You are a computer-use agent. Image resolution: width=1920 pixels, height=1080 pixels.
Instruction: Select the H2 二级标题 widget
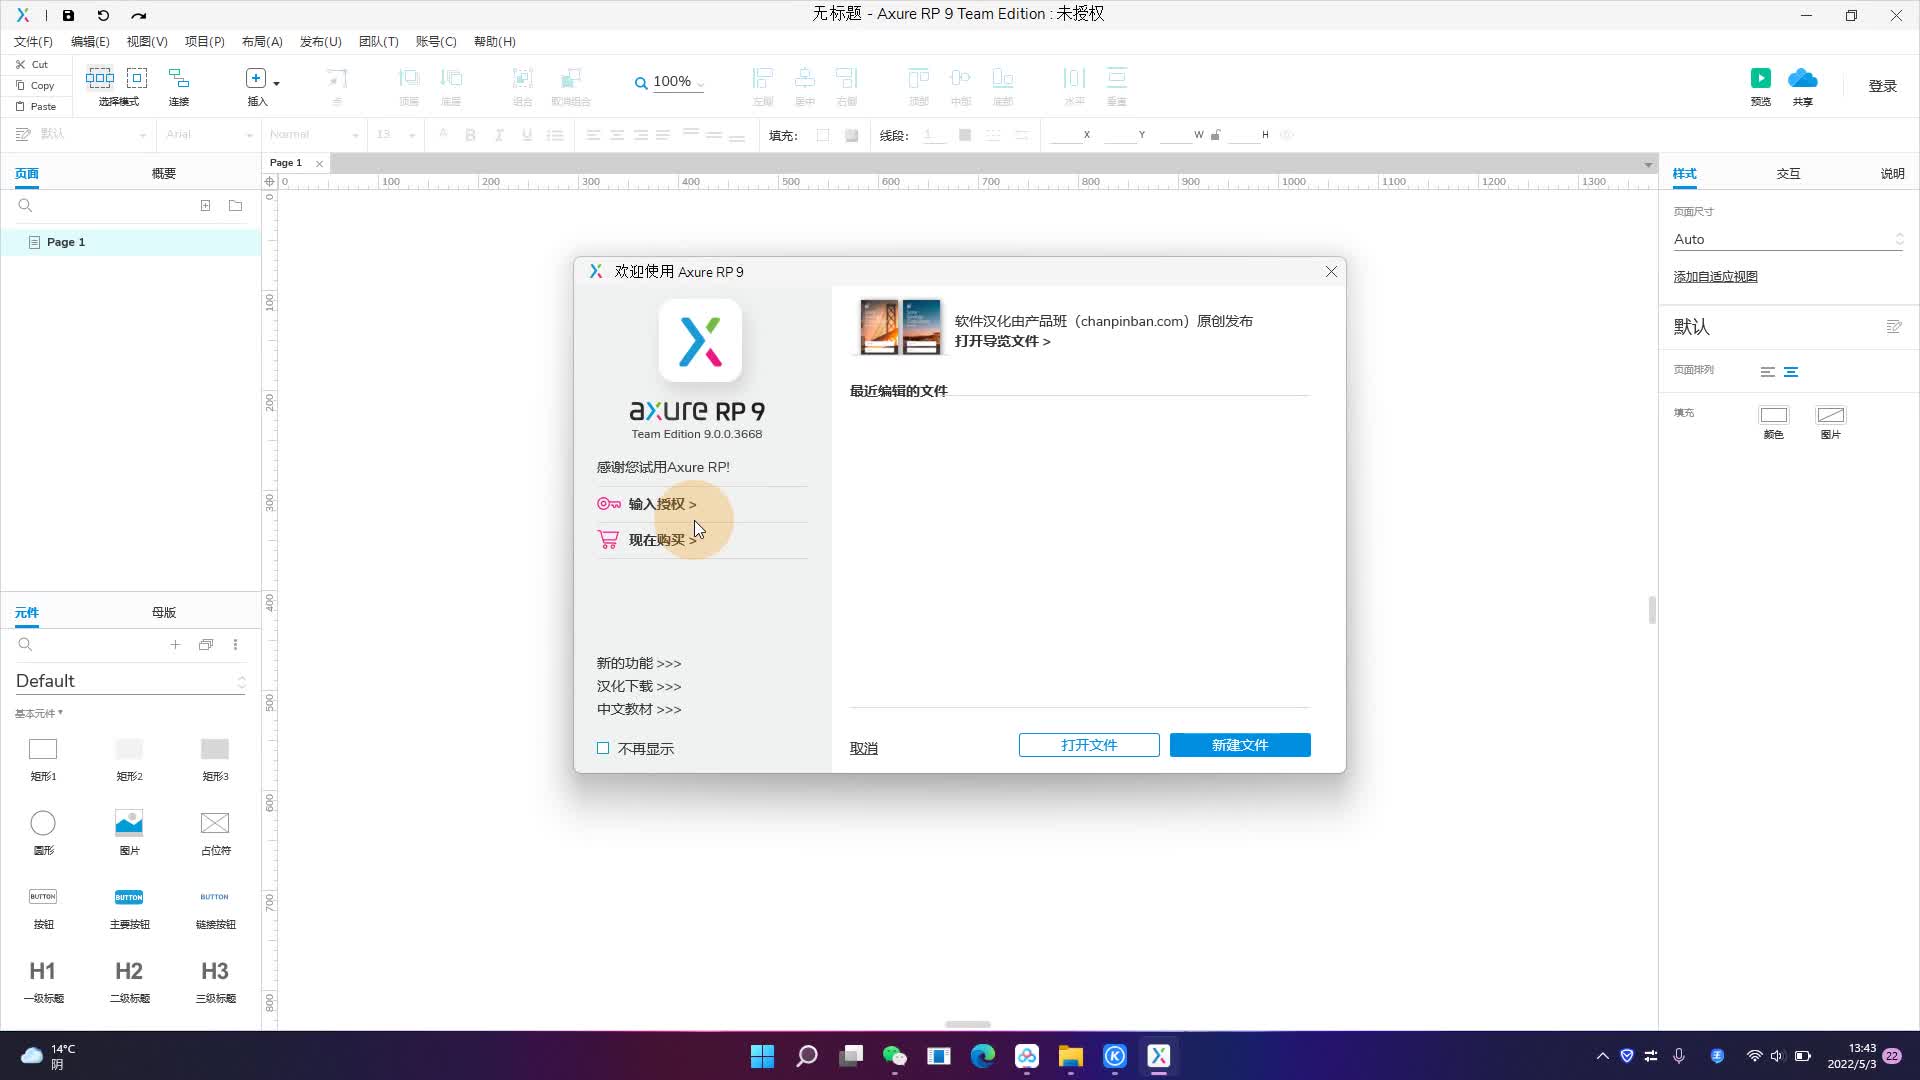point(129,981)
